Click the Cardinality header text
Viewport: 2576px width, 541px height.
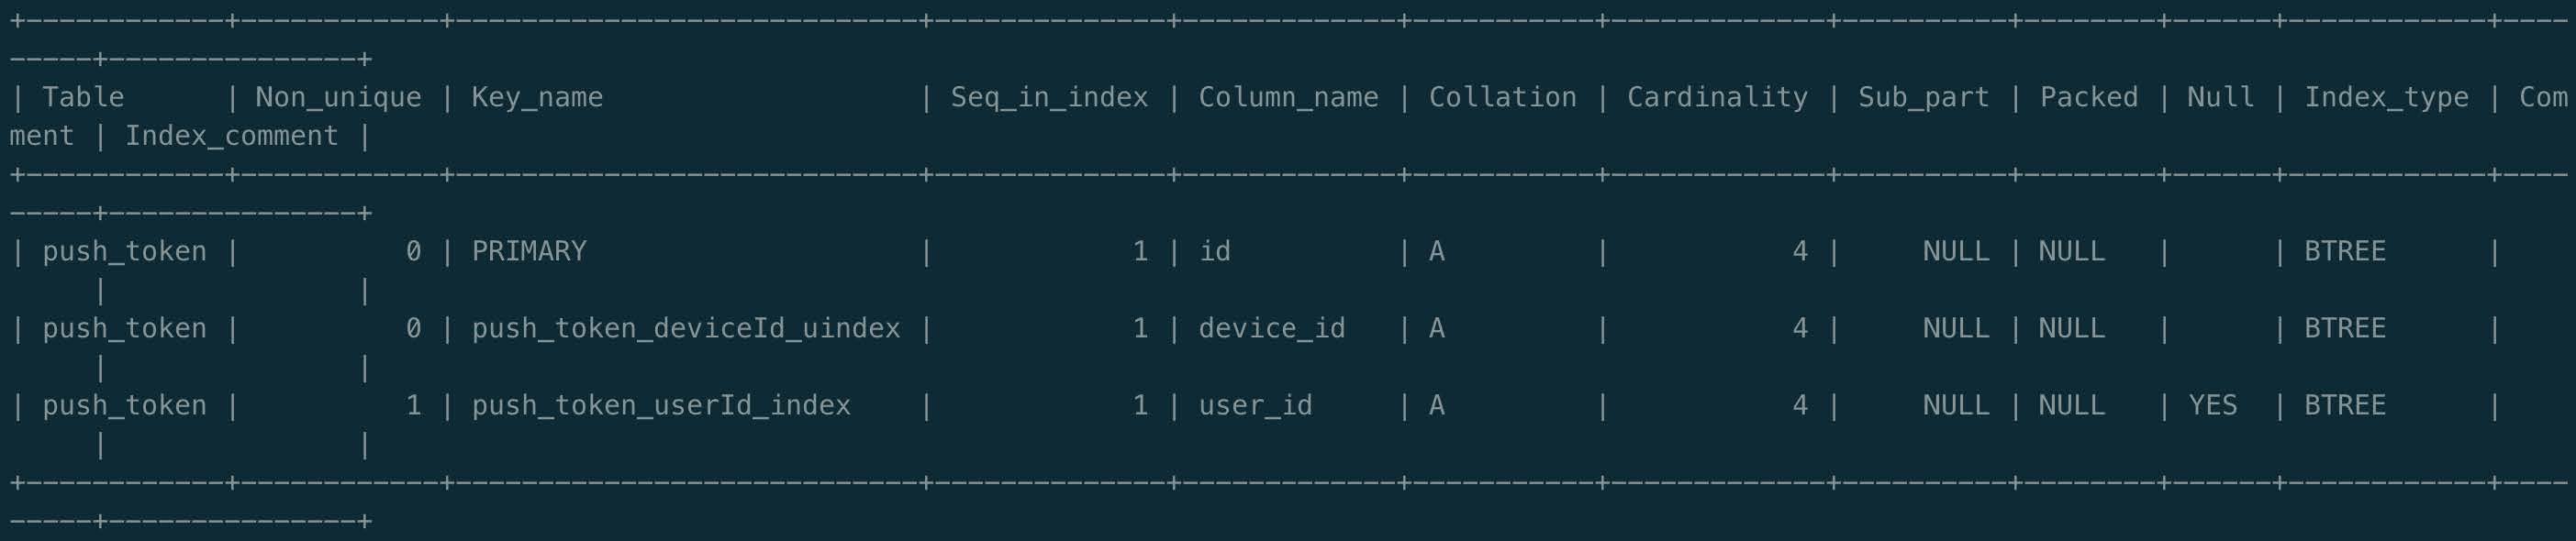click(x=1717, y=97)
